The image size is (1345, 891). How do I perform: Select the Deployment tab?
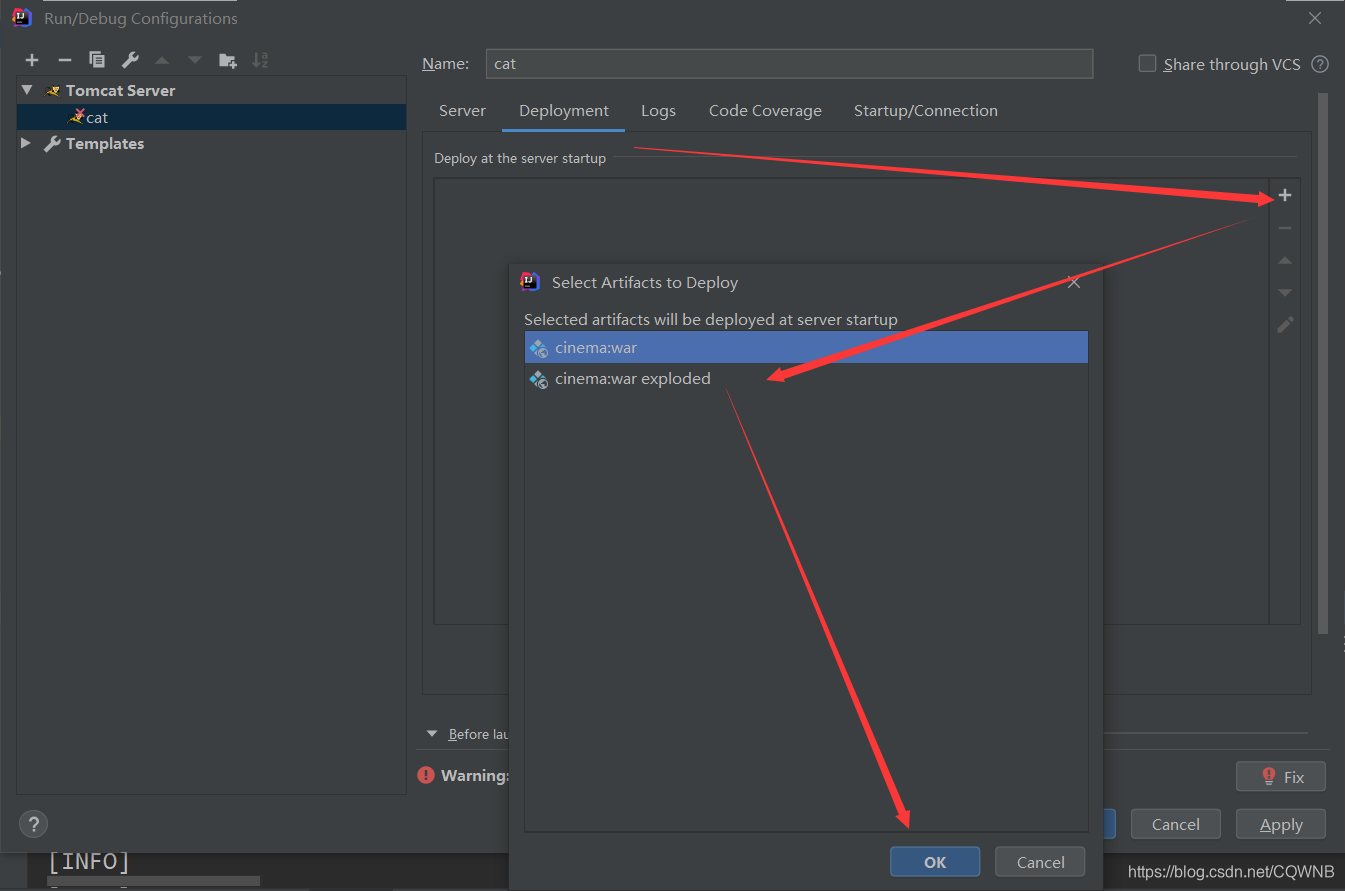click(564, 111)
